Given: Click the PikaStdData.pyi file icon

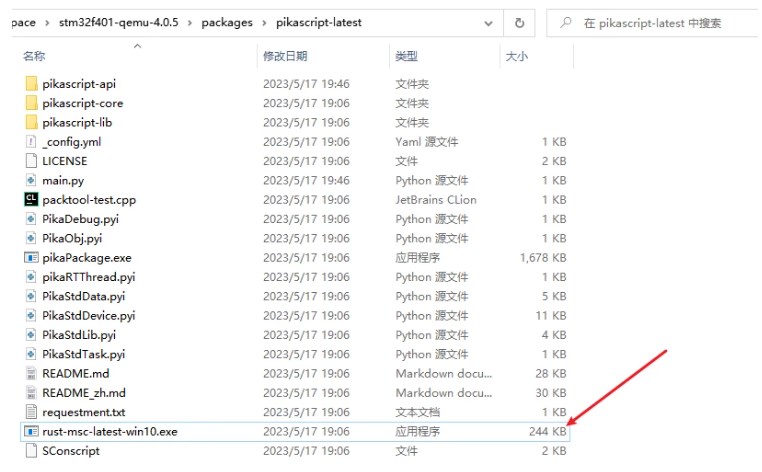Looking at the screenshot, I should (31, 296).
